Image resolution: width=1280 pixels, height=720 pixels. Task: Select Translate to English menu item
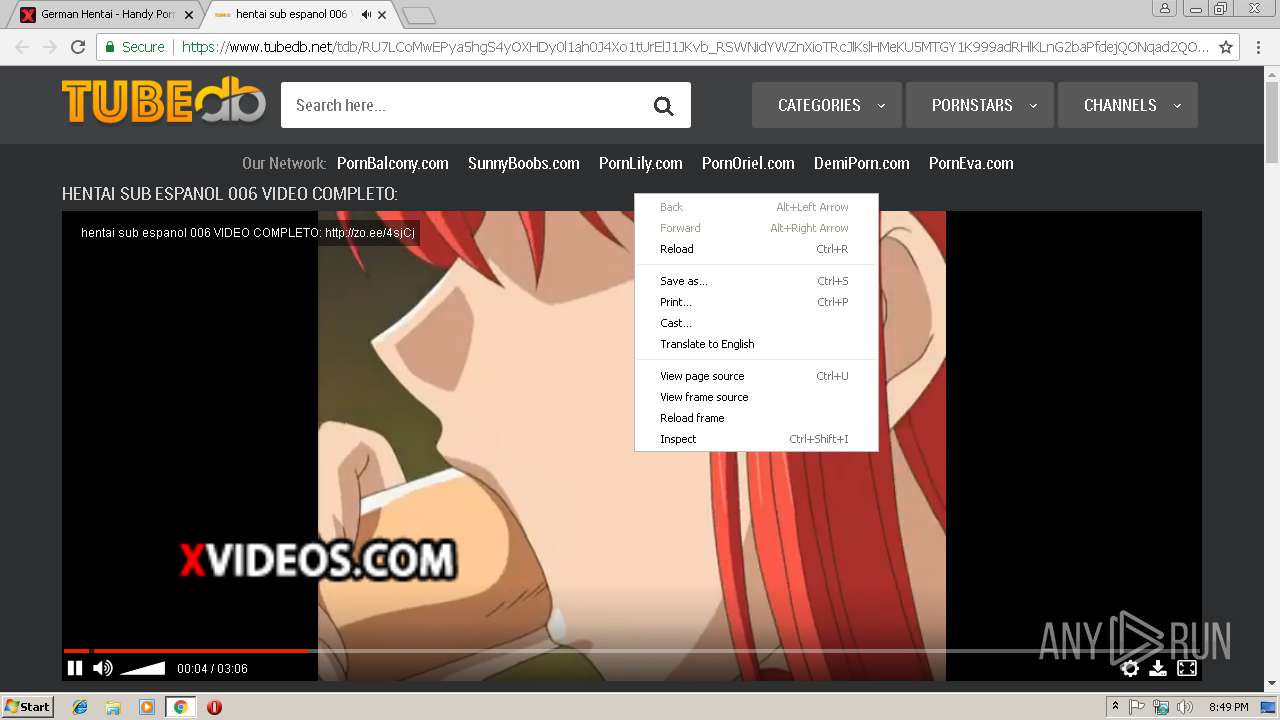coord(756,344)
